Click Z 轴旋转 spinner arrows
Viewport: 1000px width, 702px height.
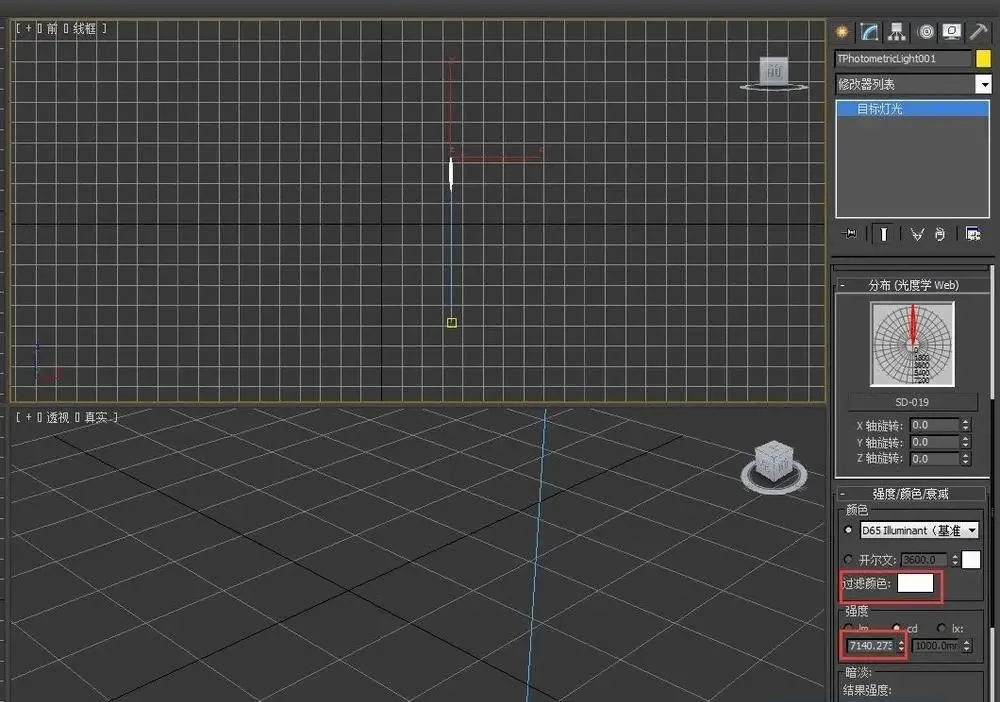(x=966, y=458)
